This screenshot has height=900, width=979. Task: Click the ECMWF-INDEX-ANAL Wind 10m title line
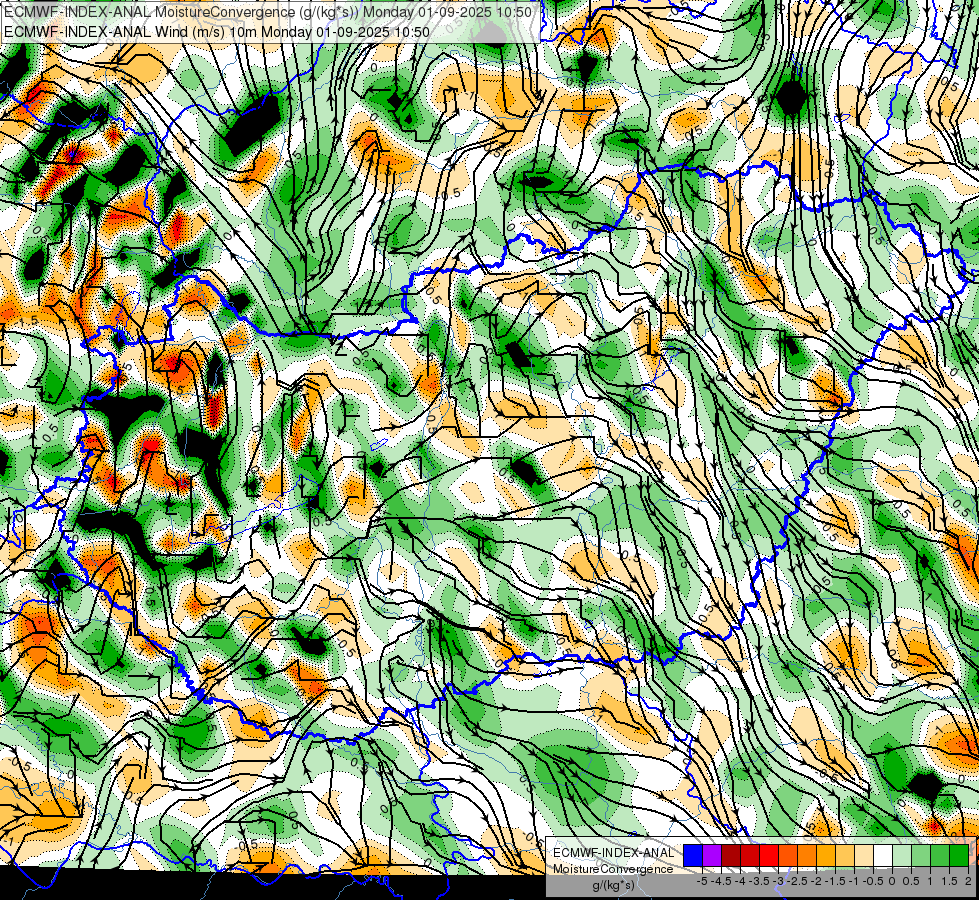click(217, 31)
